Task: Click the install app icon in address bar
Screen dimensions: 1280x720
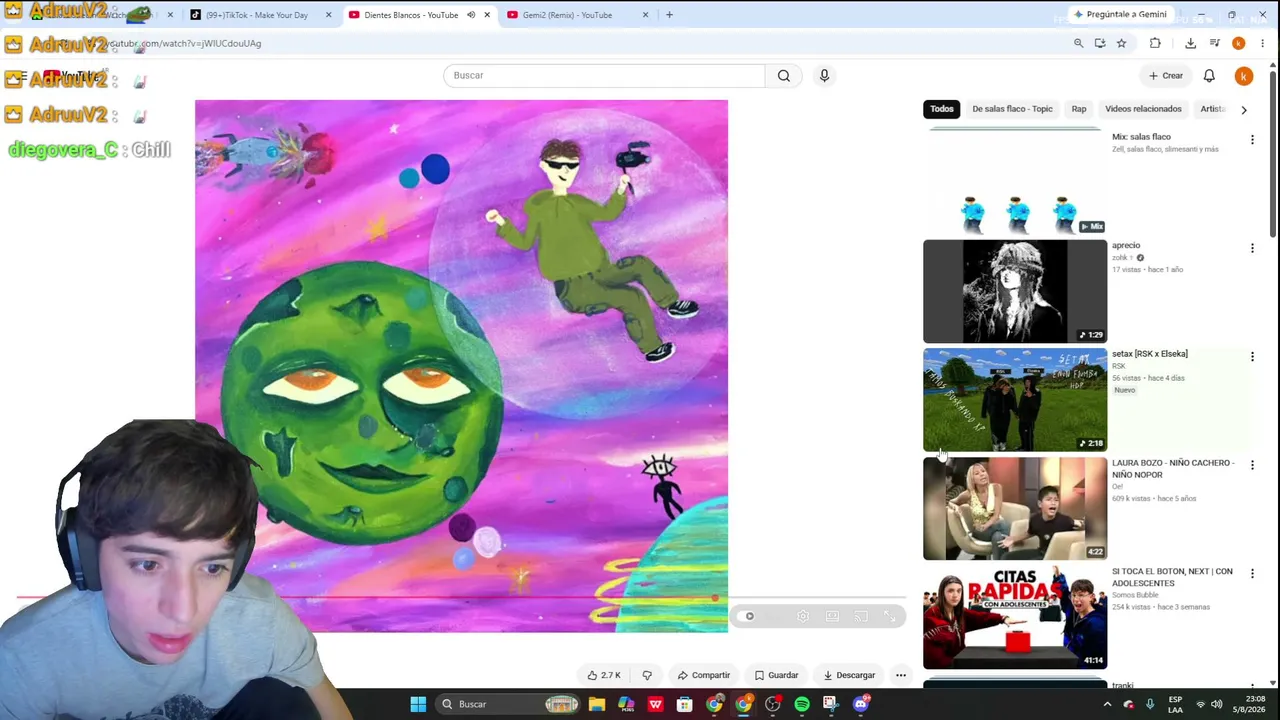Action: tap(1100, 43)
